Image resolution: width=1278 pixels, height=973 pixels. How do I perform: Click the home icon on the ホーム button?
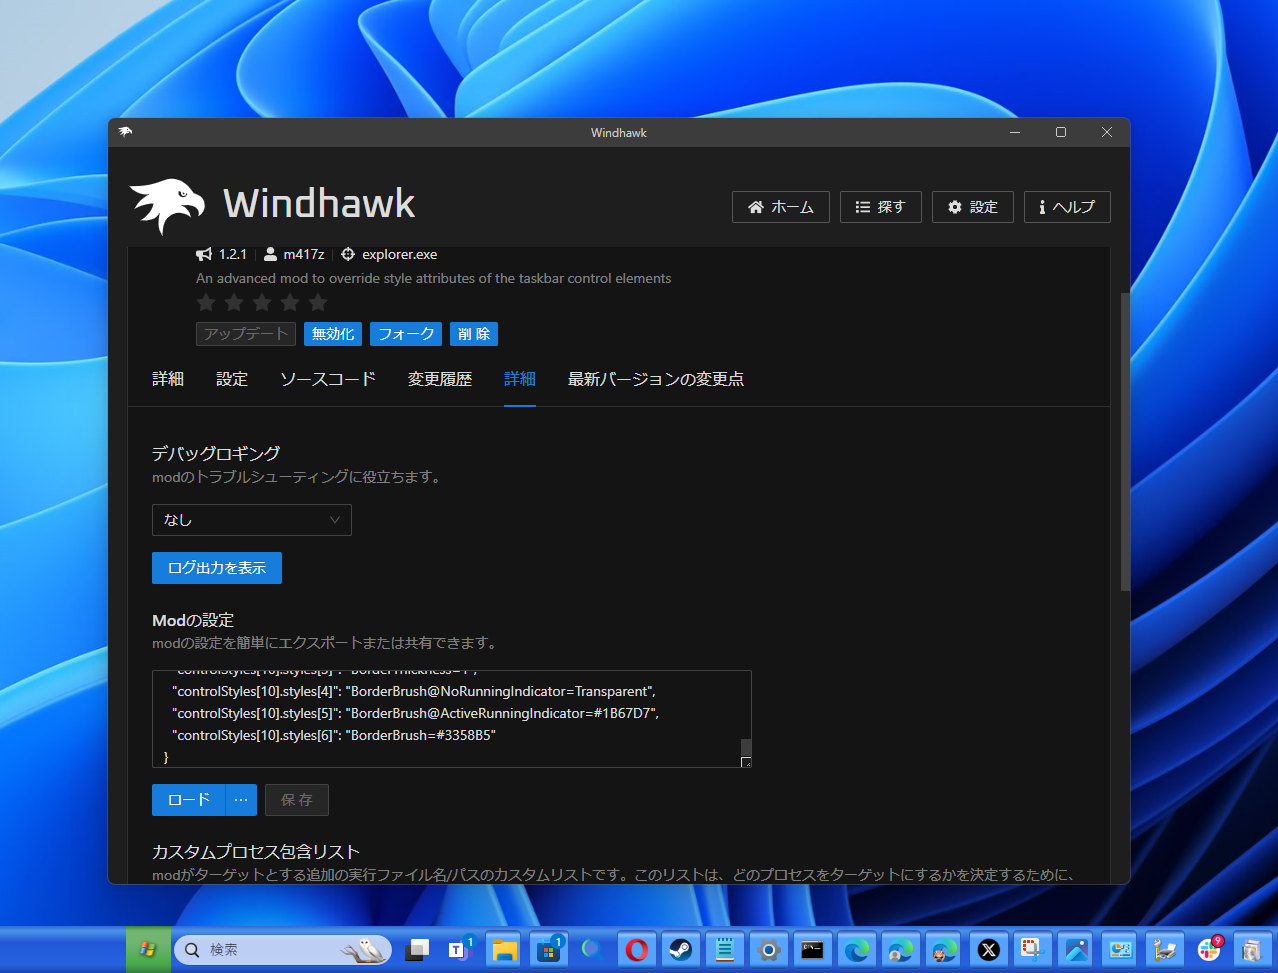point(755,206)
